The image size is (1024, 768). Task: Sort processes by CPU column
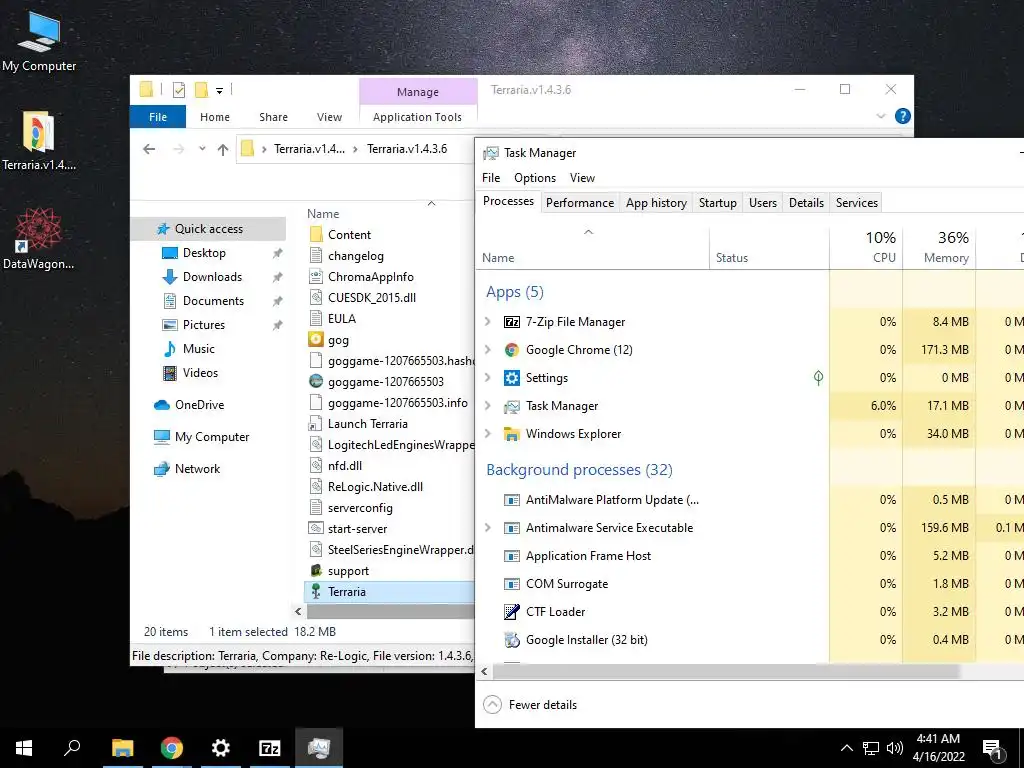(x=866, y=247)
